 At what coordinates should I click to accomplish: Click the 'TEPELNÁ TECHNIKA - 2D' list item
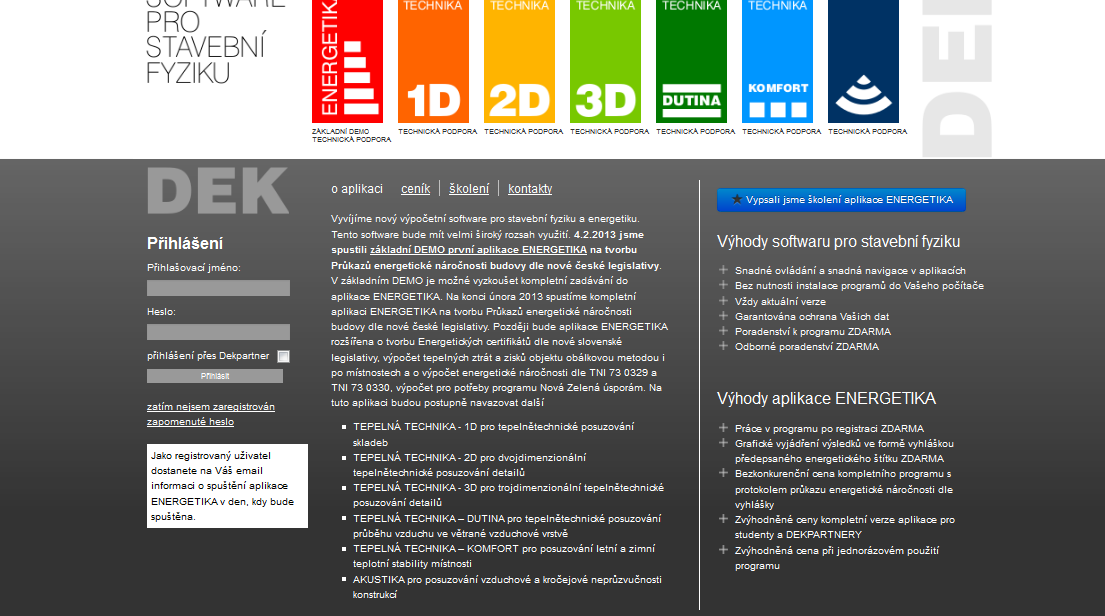pos(469,465)
